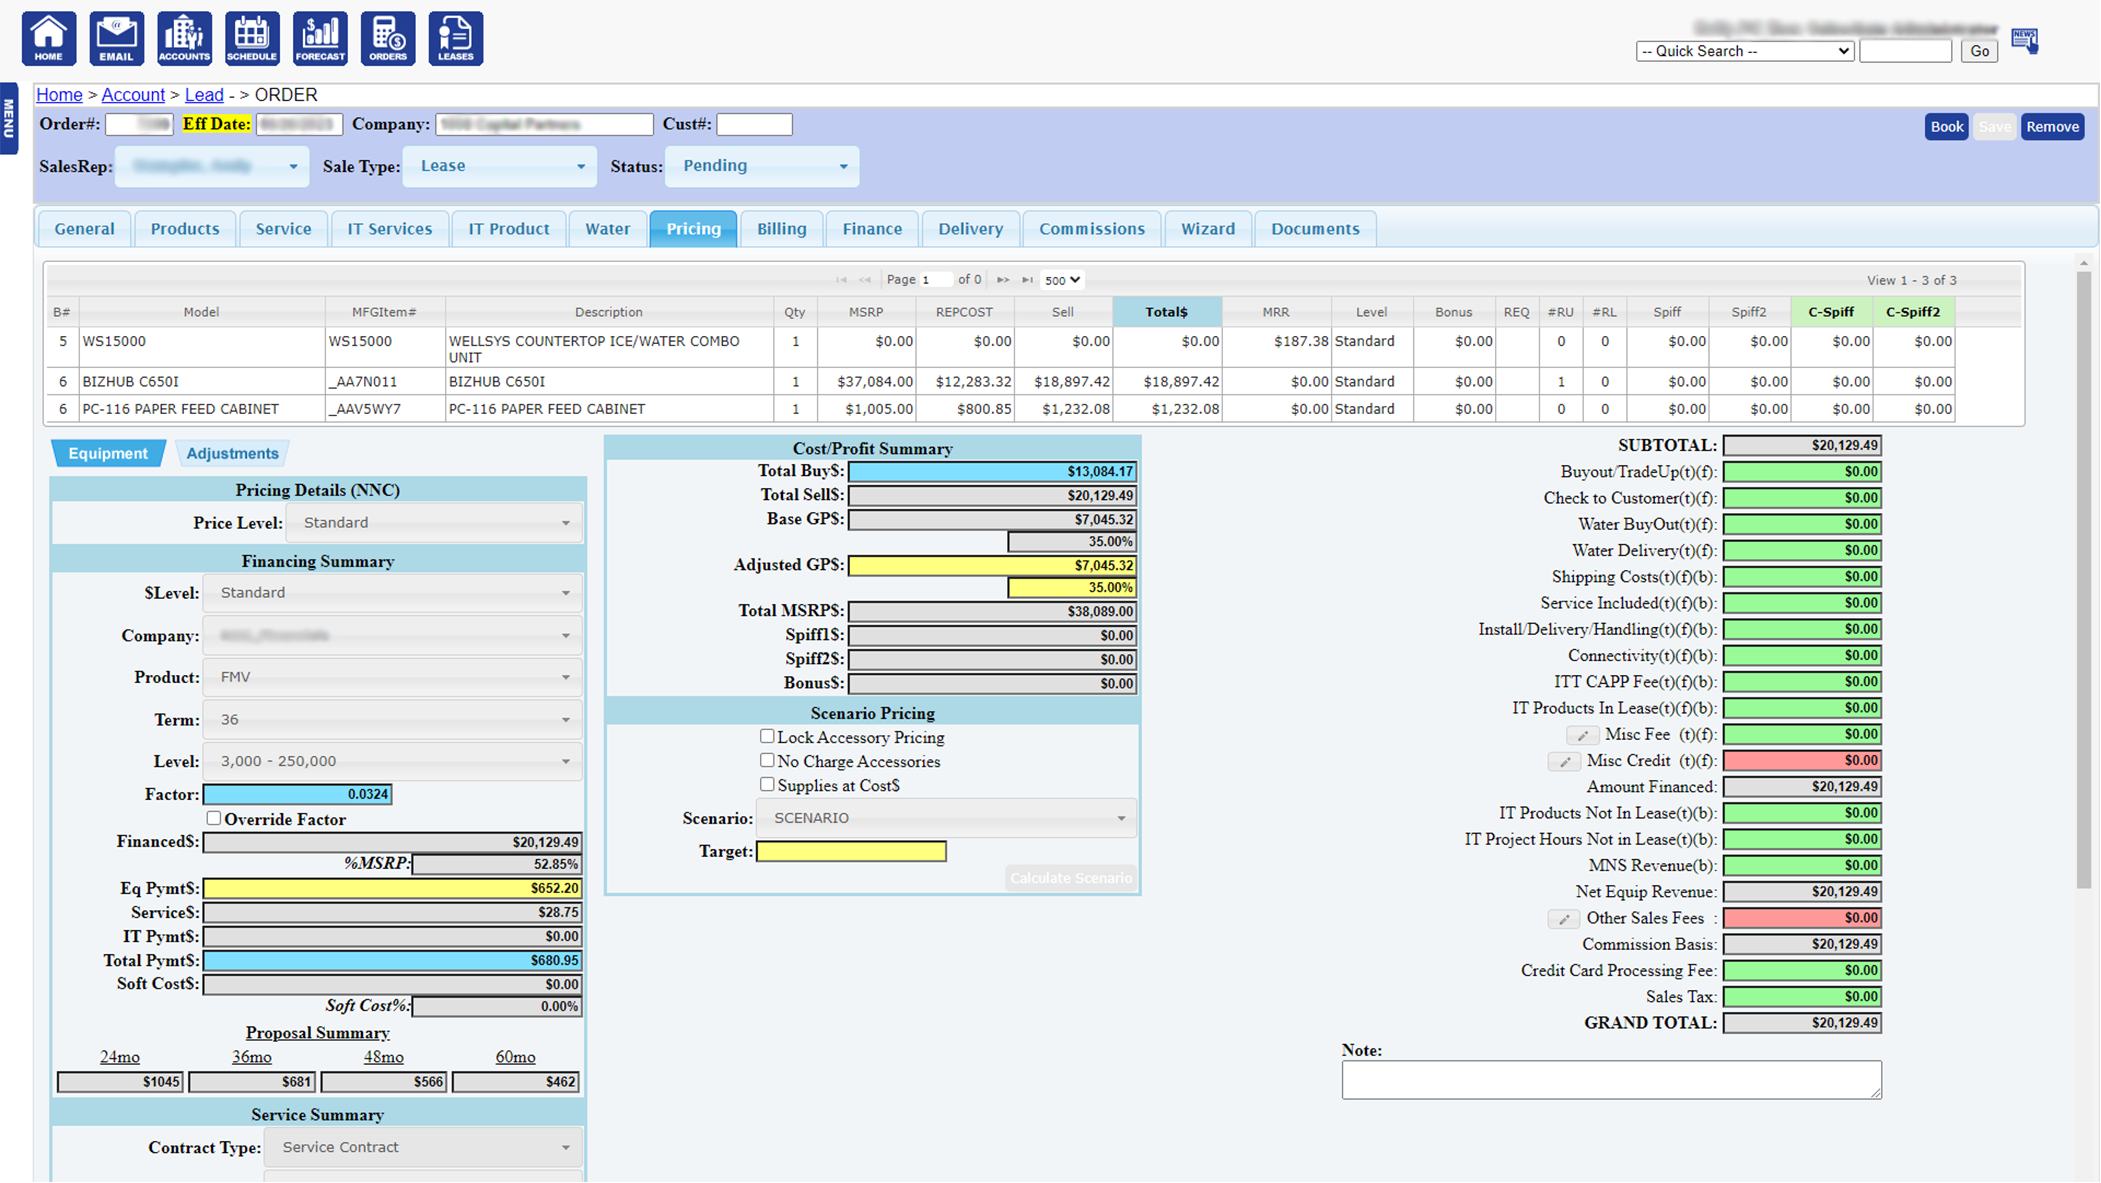Viewport: 2101px width, 1183px height.
Task: Click the Leases toolbar icon
Action: pyautogui.click(x=456, y=38)
